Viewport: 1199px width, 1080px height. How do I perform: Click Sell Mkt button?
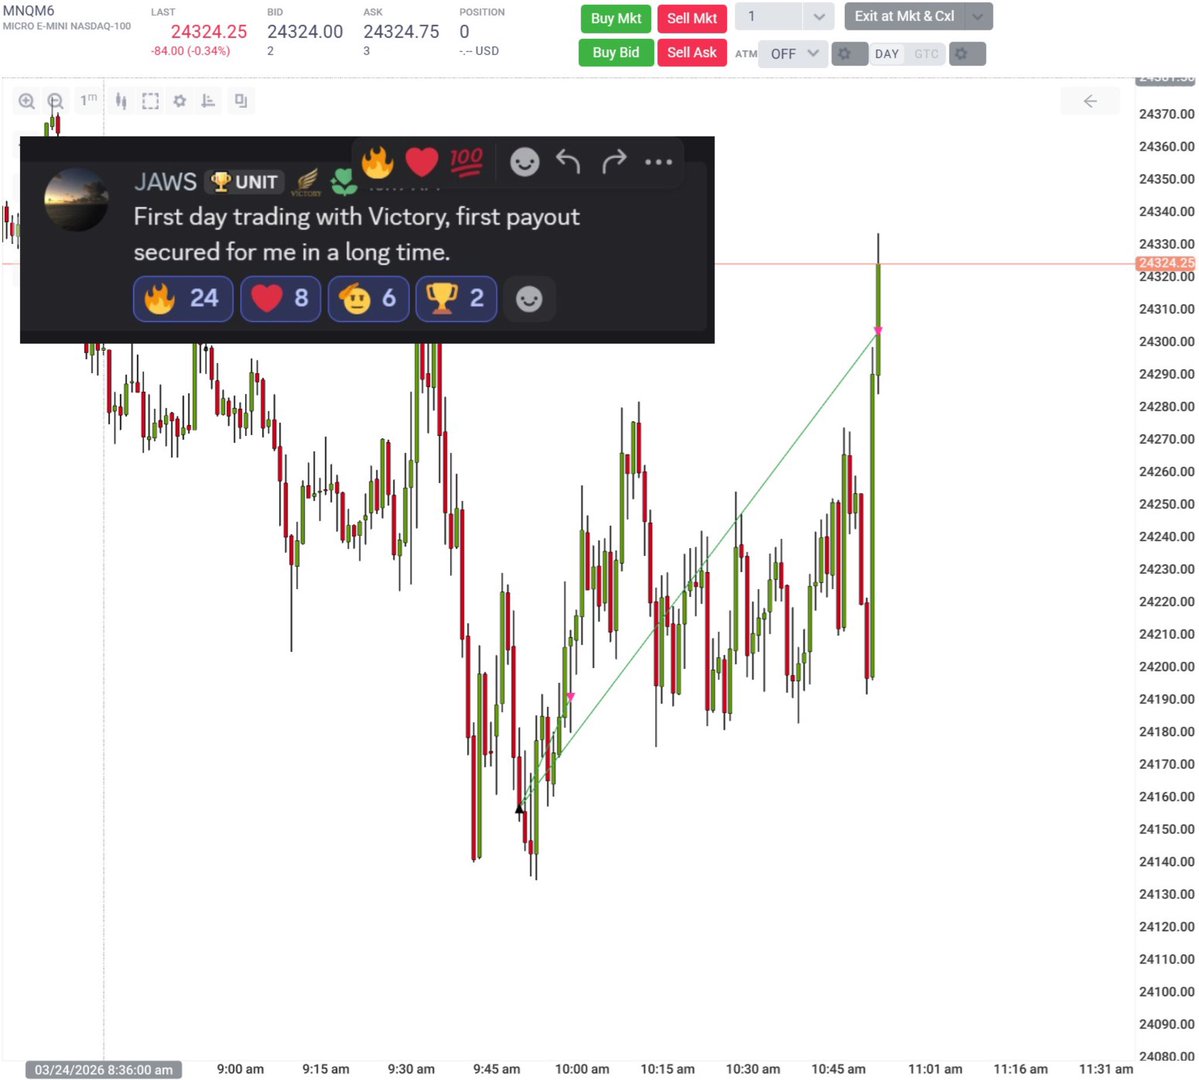pos(692,18)
